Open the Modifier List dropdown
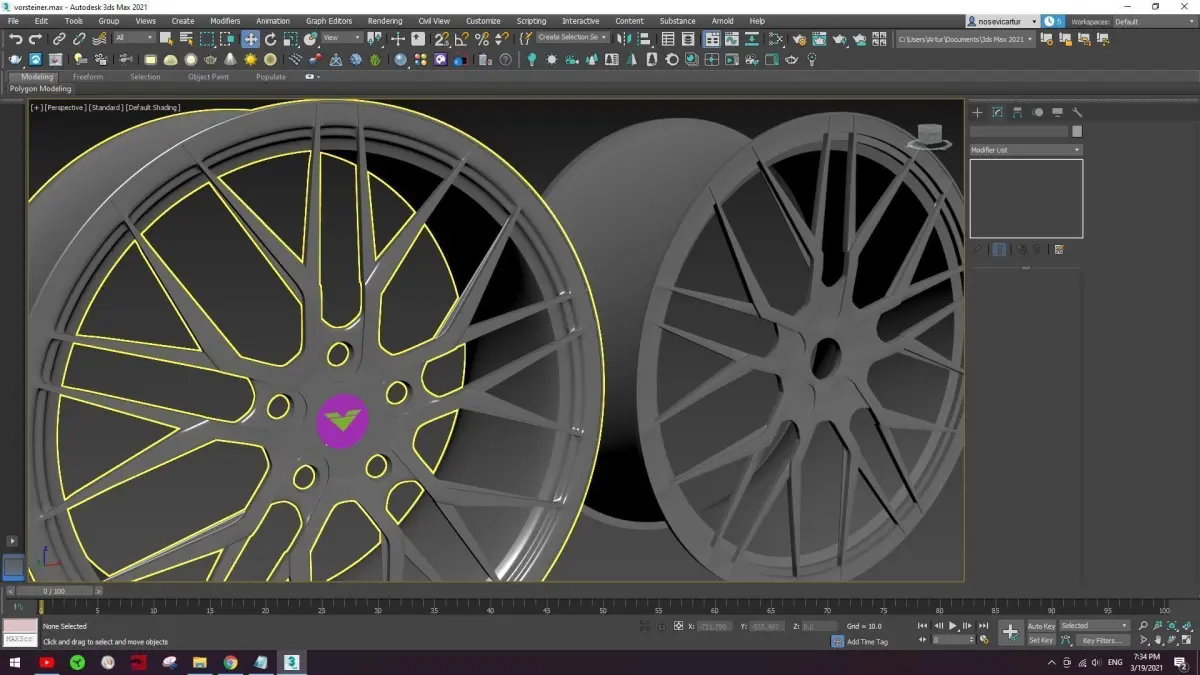Viewport: 1200px width, 675px height. click(x=1026, y=150)
